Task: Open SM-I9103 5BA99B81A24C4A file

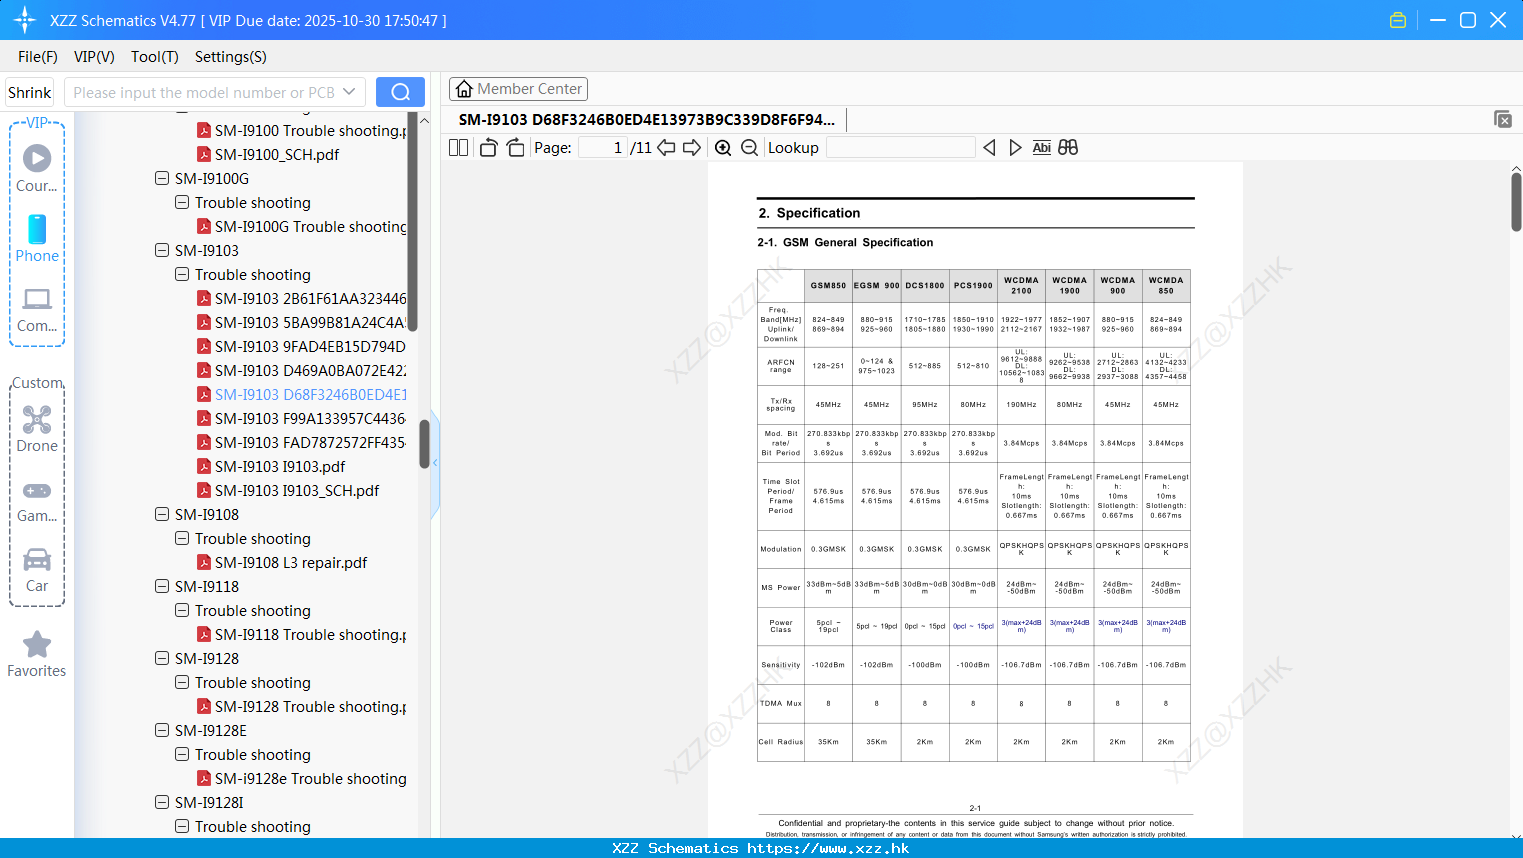Action: (x=310, y=322)
